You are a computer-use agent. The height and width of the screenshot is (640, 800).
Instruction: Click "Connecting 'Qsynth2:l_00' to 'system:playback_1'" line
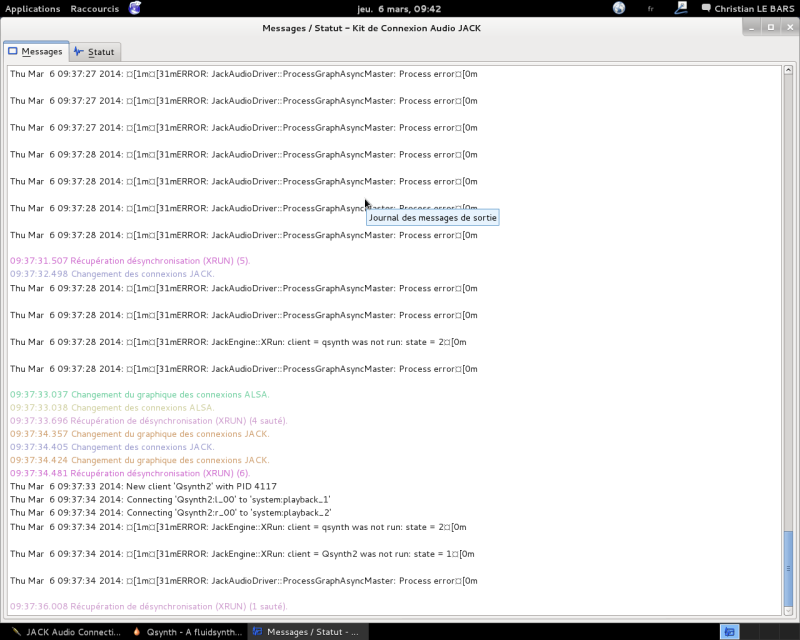pos(170,500)
